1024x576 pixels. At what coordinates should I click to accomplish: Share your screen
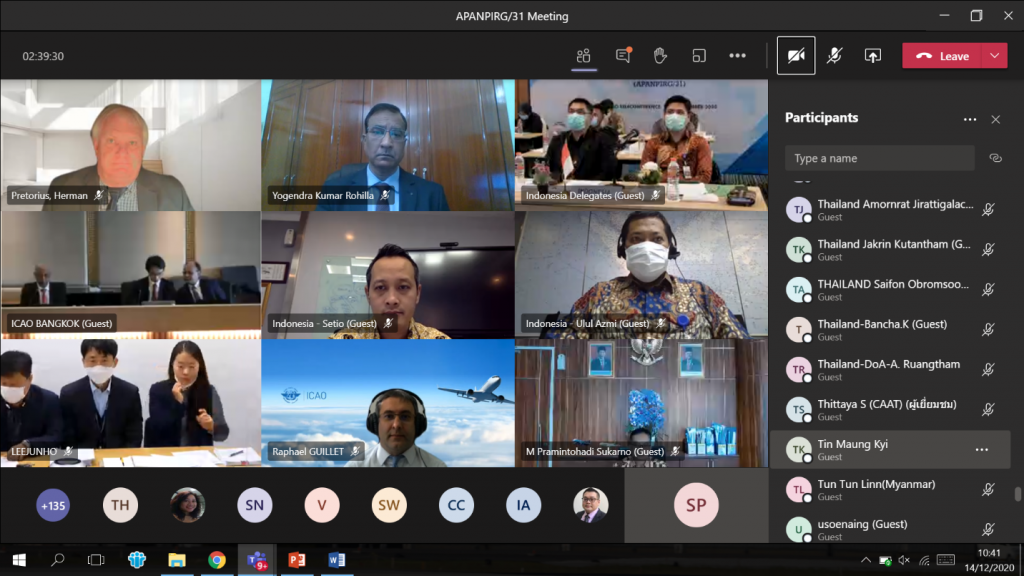click(x=872, y=55)
